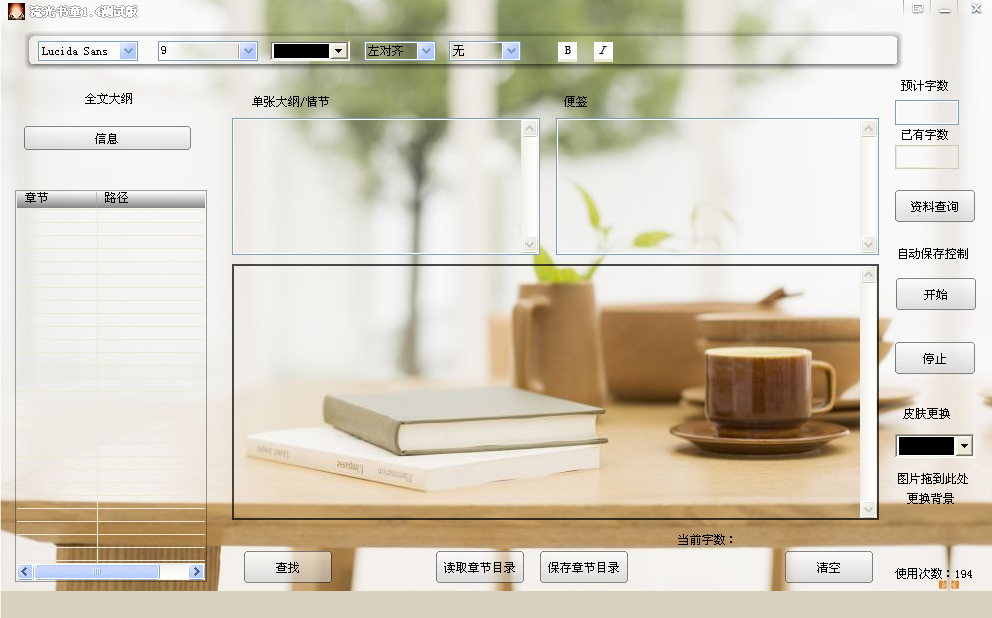Viewport: 992px width, 618px height.
Task: Click the 使用次数：194 usage counter text
Action: [934, 574]
